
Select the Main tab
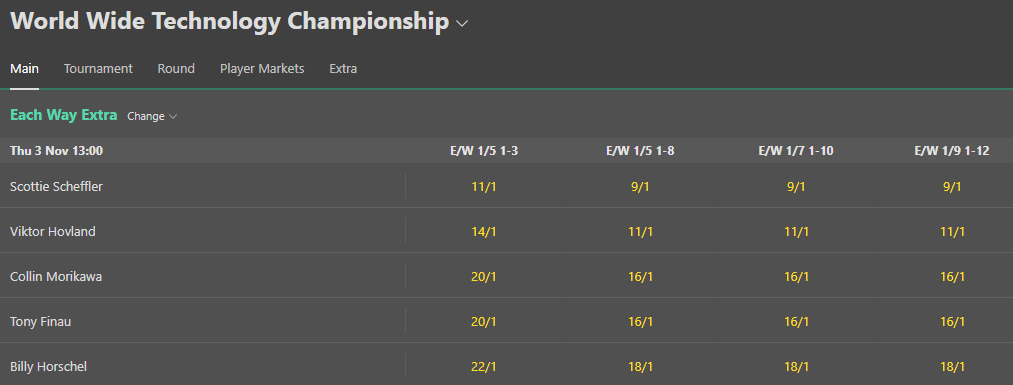(x=25, y=68)
